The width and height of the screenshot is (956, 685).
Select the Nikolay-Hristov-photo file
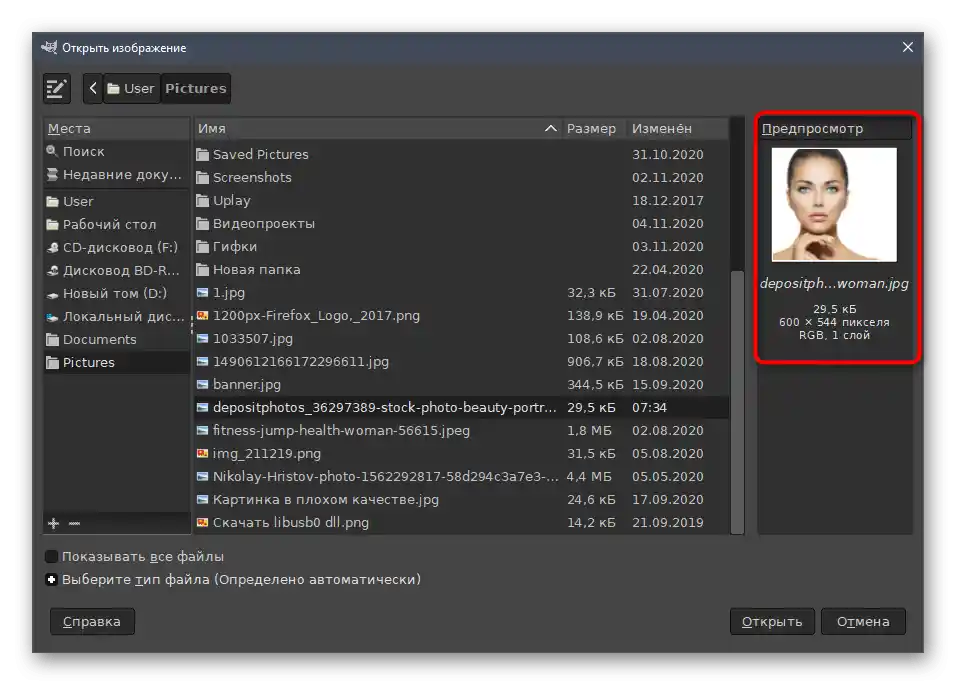coord(462,477)
